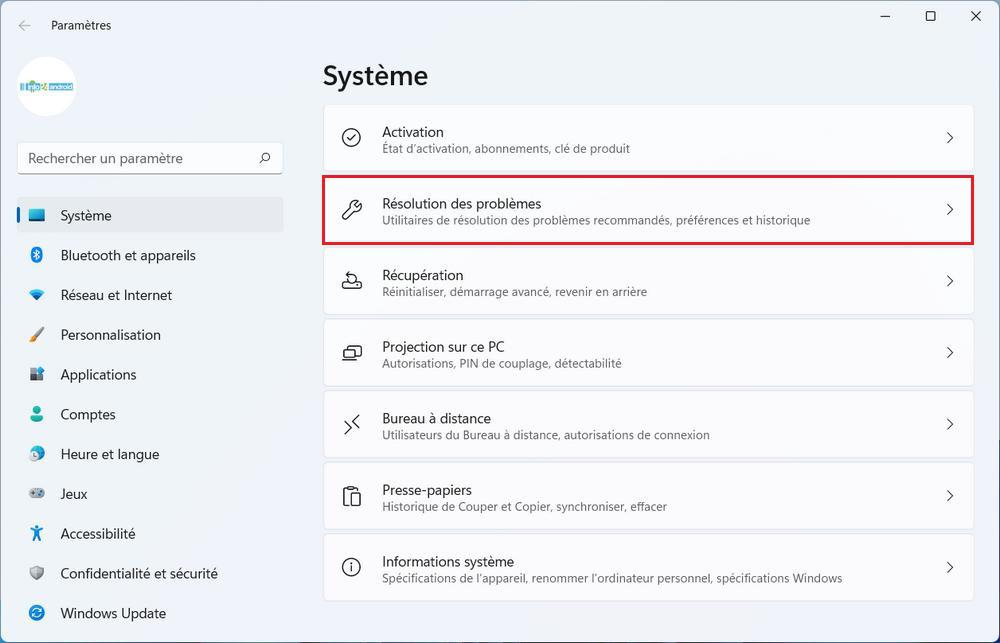
Task: Click the chevron for Projection sur ce PC
Action: (x=950, y=353)
